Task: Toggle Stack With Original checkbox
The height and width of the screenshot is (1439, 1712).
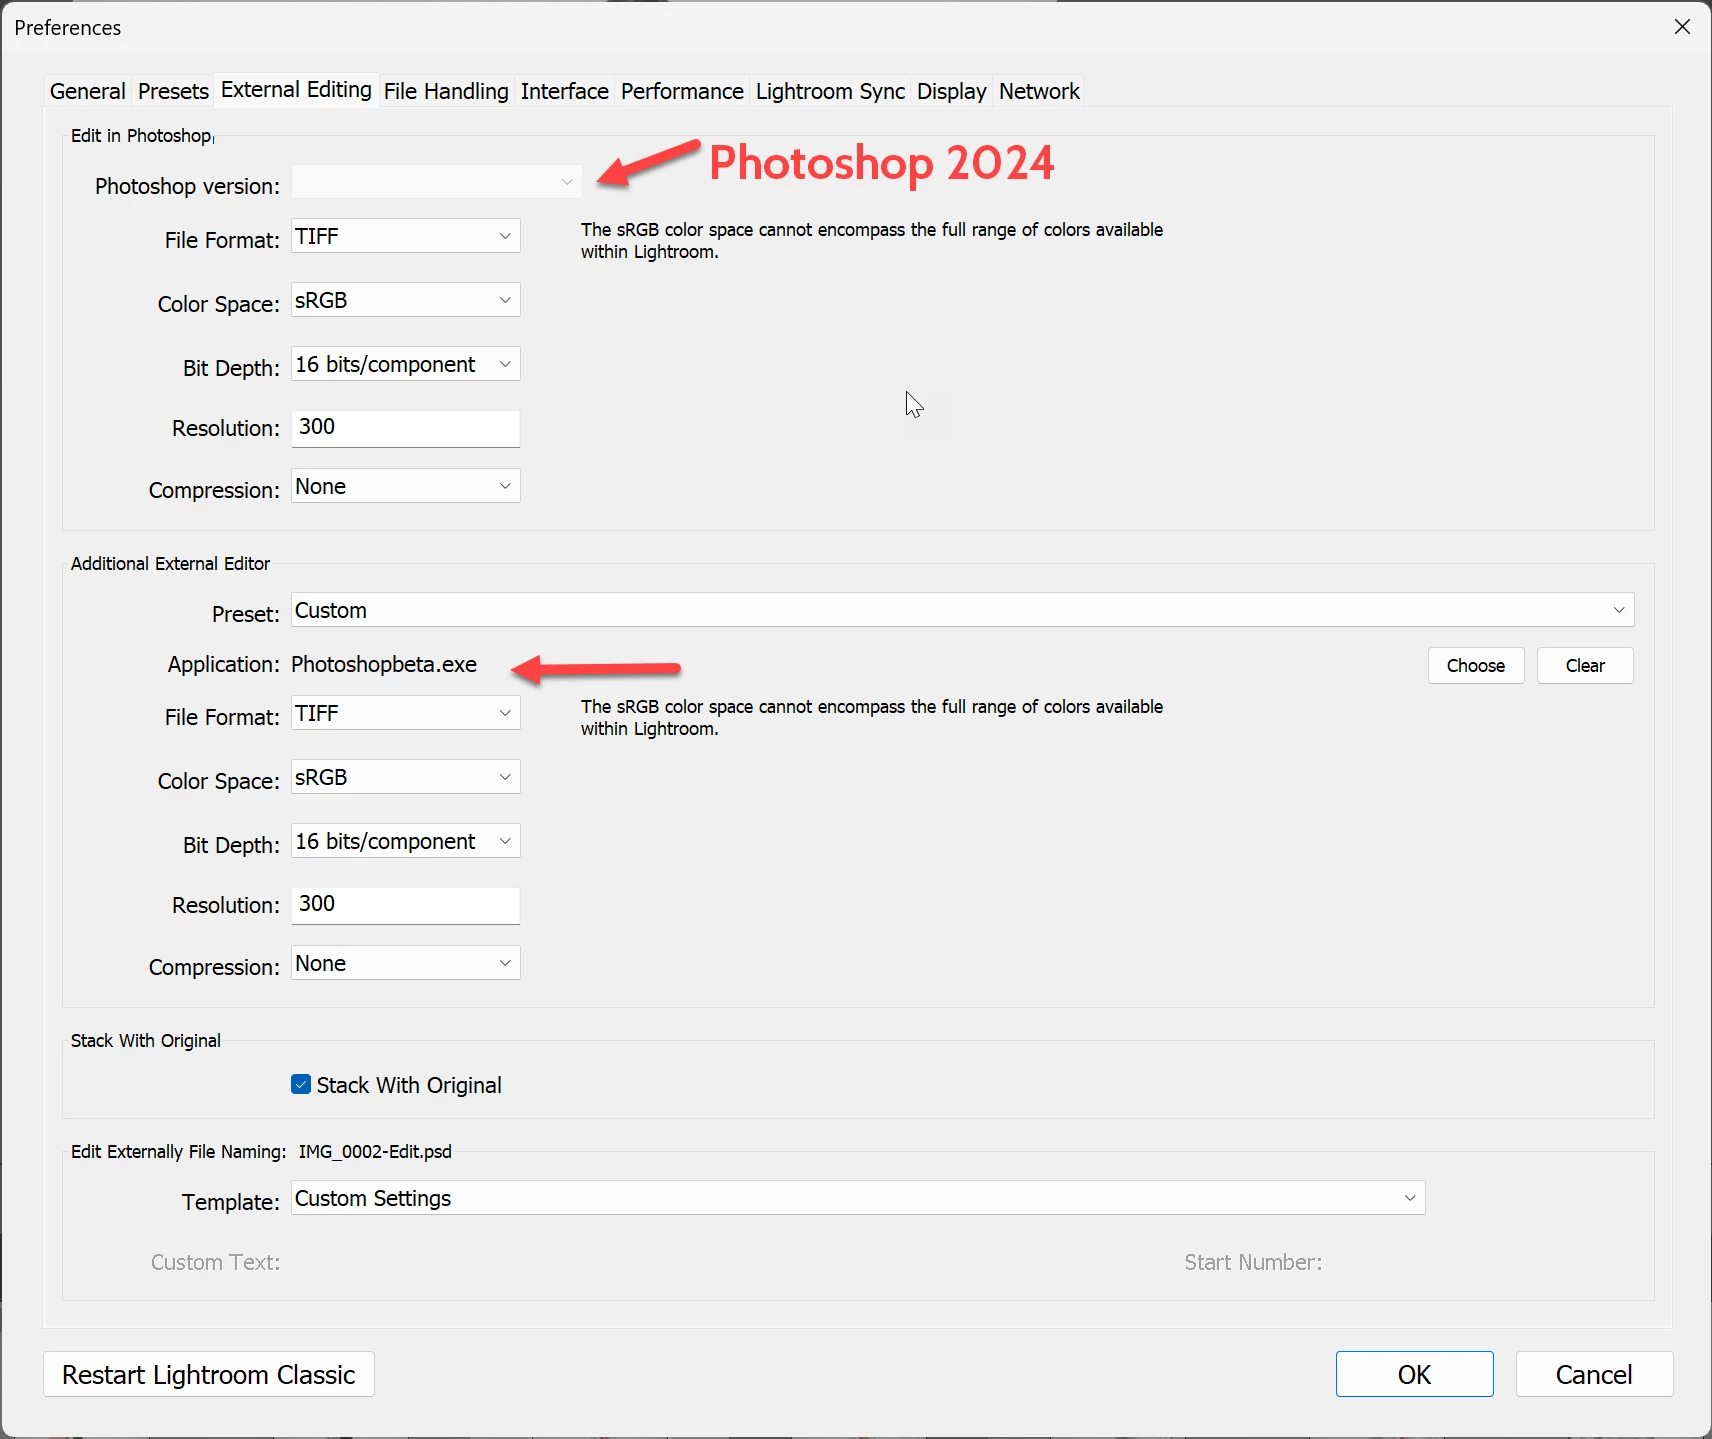Action: click(301, 1085)
